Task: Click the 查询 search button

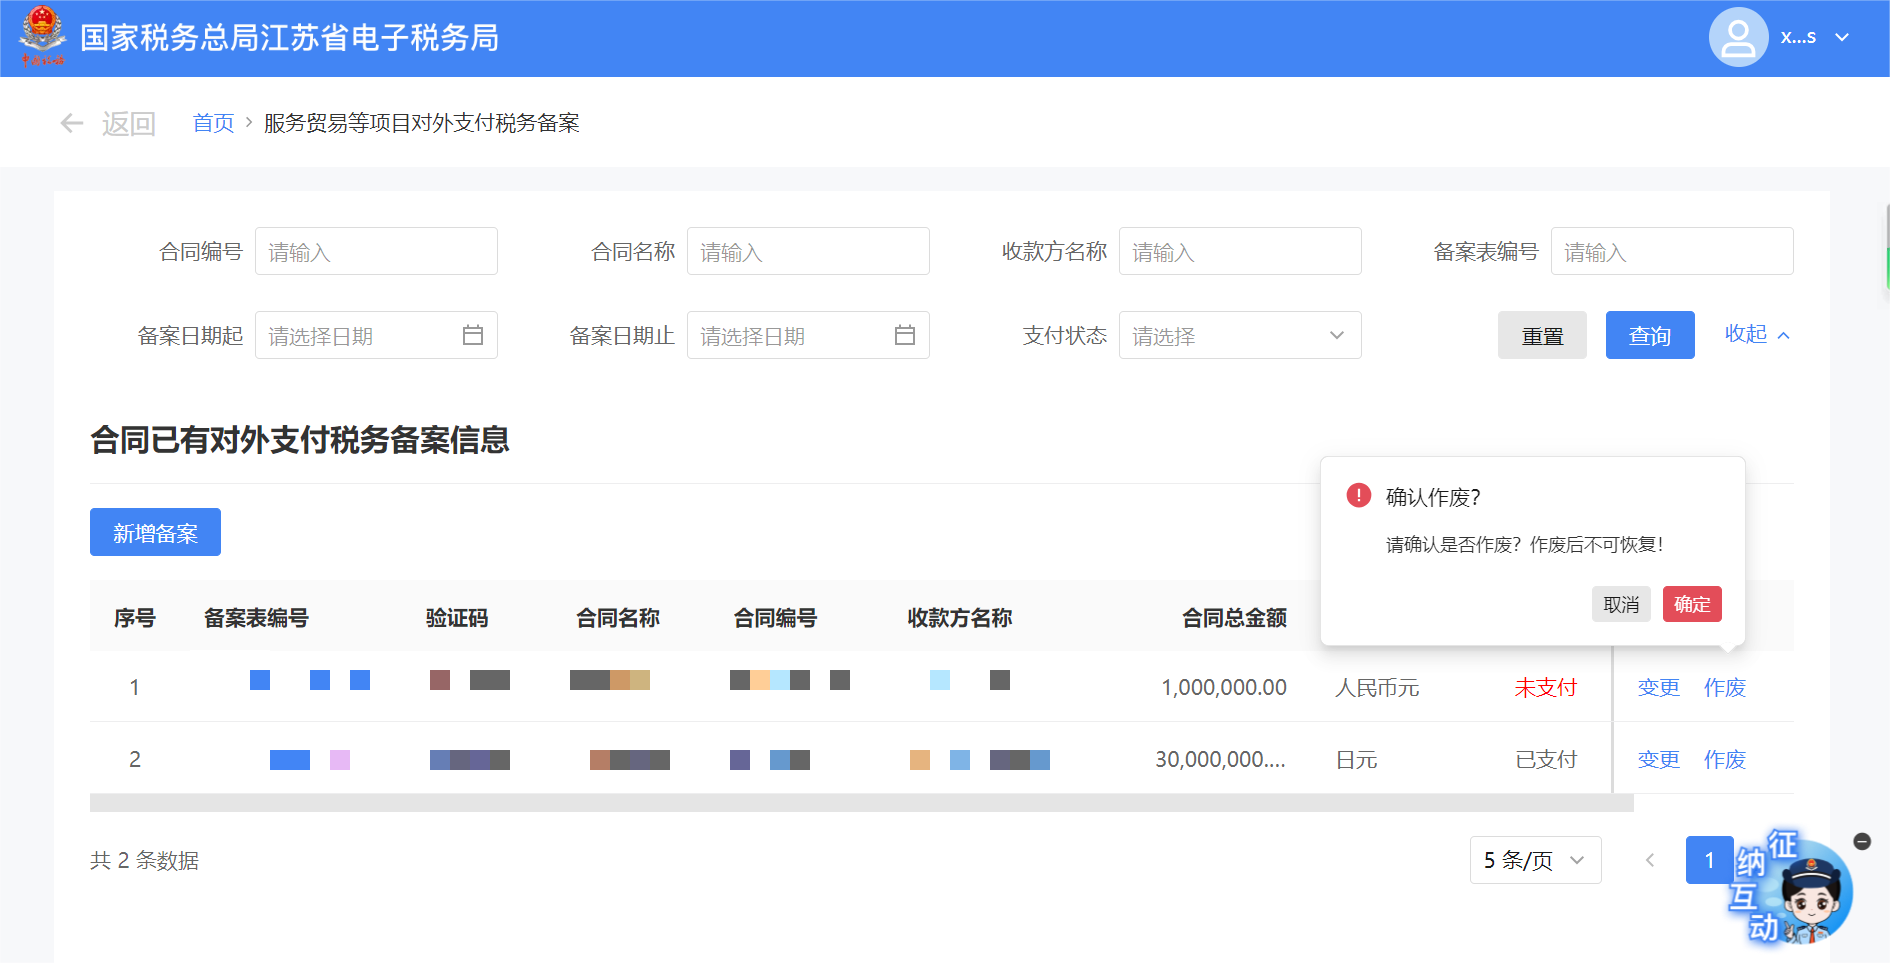Action: click(1650, 335)
